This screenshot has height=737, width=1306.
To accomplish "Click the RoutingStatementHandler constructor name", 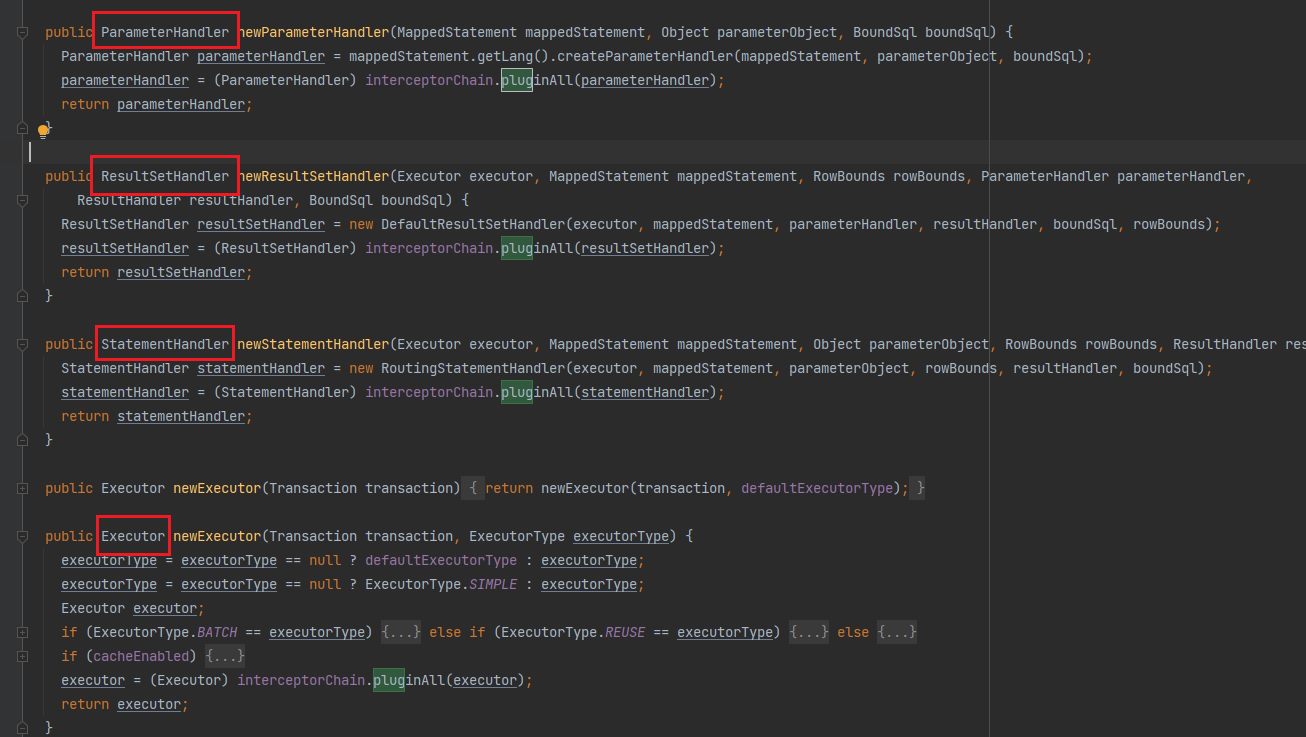I will (473, 368).
